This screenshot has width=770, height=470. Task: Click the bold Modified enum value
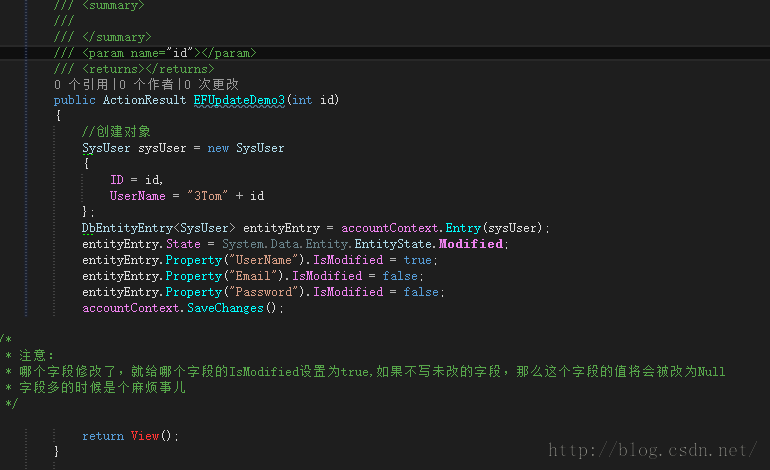(x=470, y=244)
